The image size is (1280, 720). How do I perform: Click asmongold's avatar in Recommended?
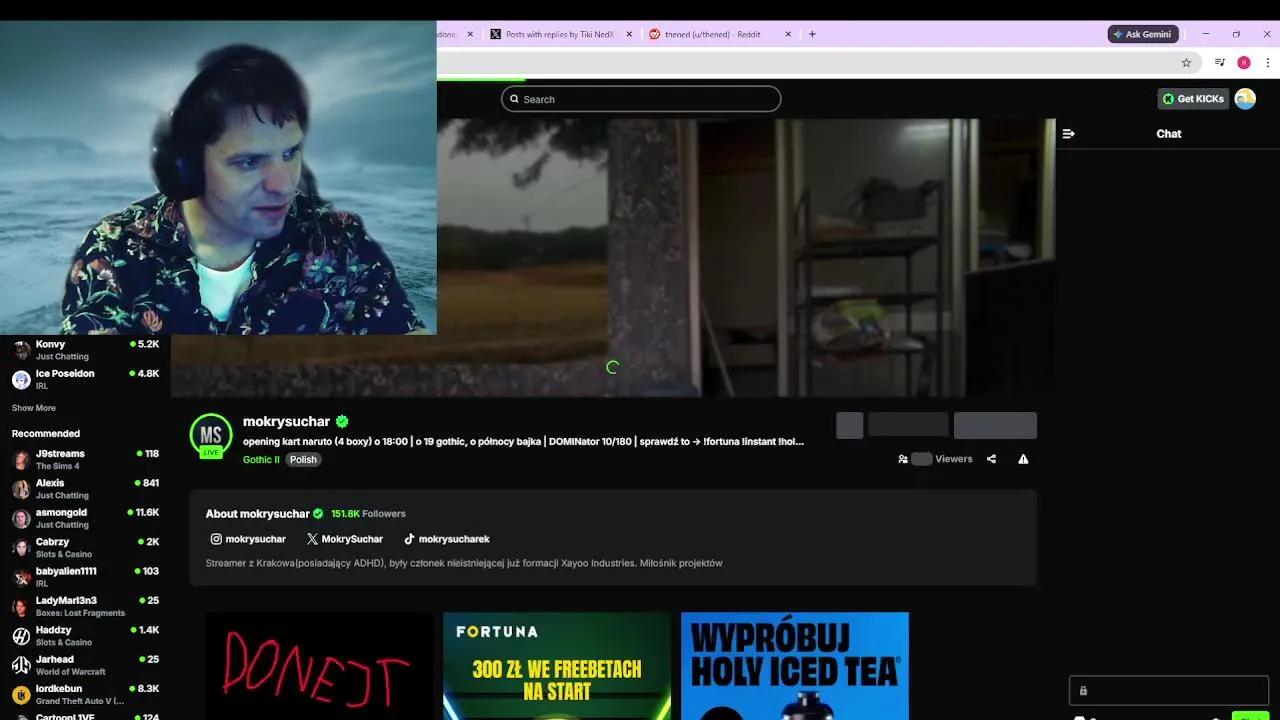point(21,518)
